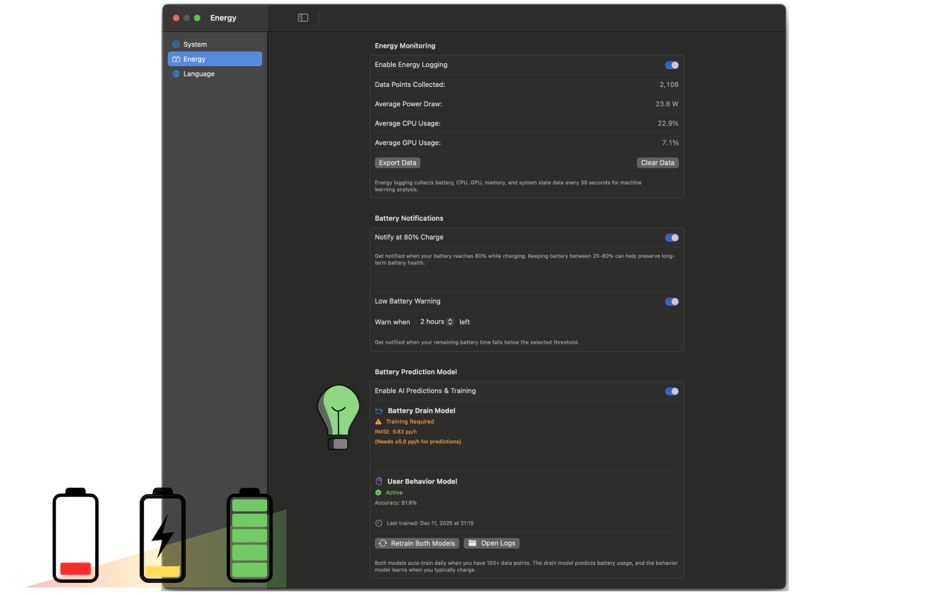
Task: Disable Low Battery Warning
Action: coord(671,301)
